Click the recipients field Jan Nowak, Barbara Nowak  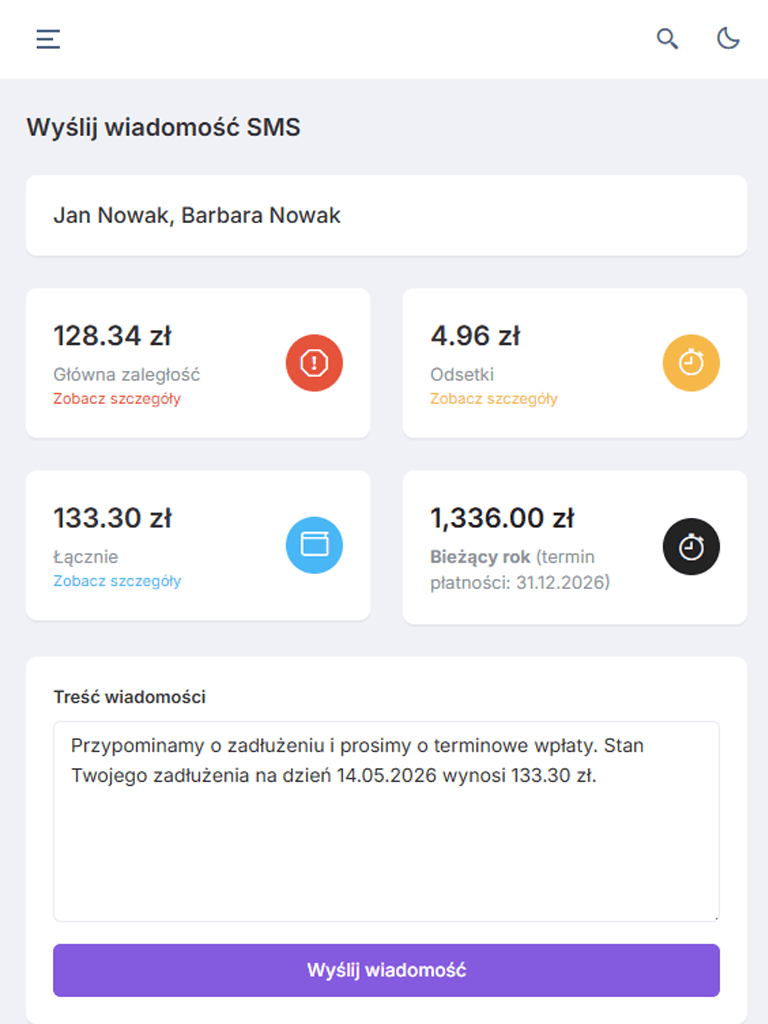point(386,216)
